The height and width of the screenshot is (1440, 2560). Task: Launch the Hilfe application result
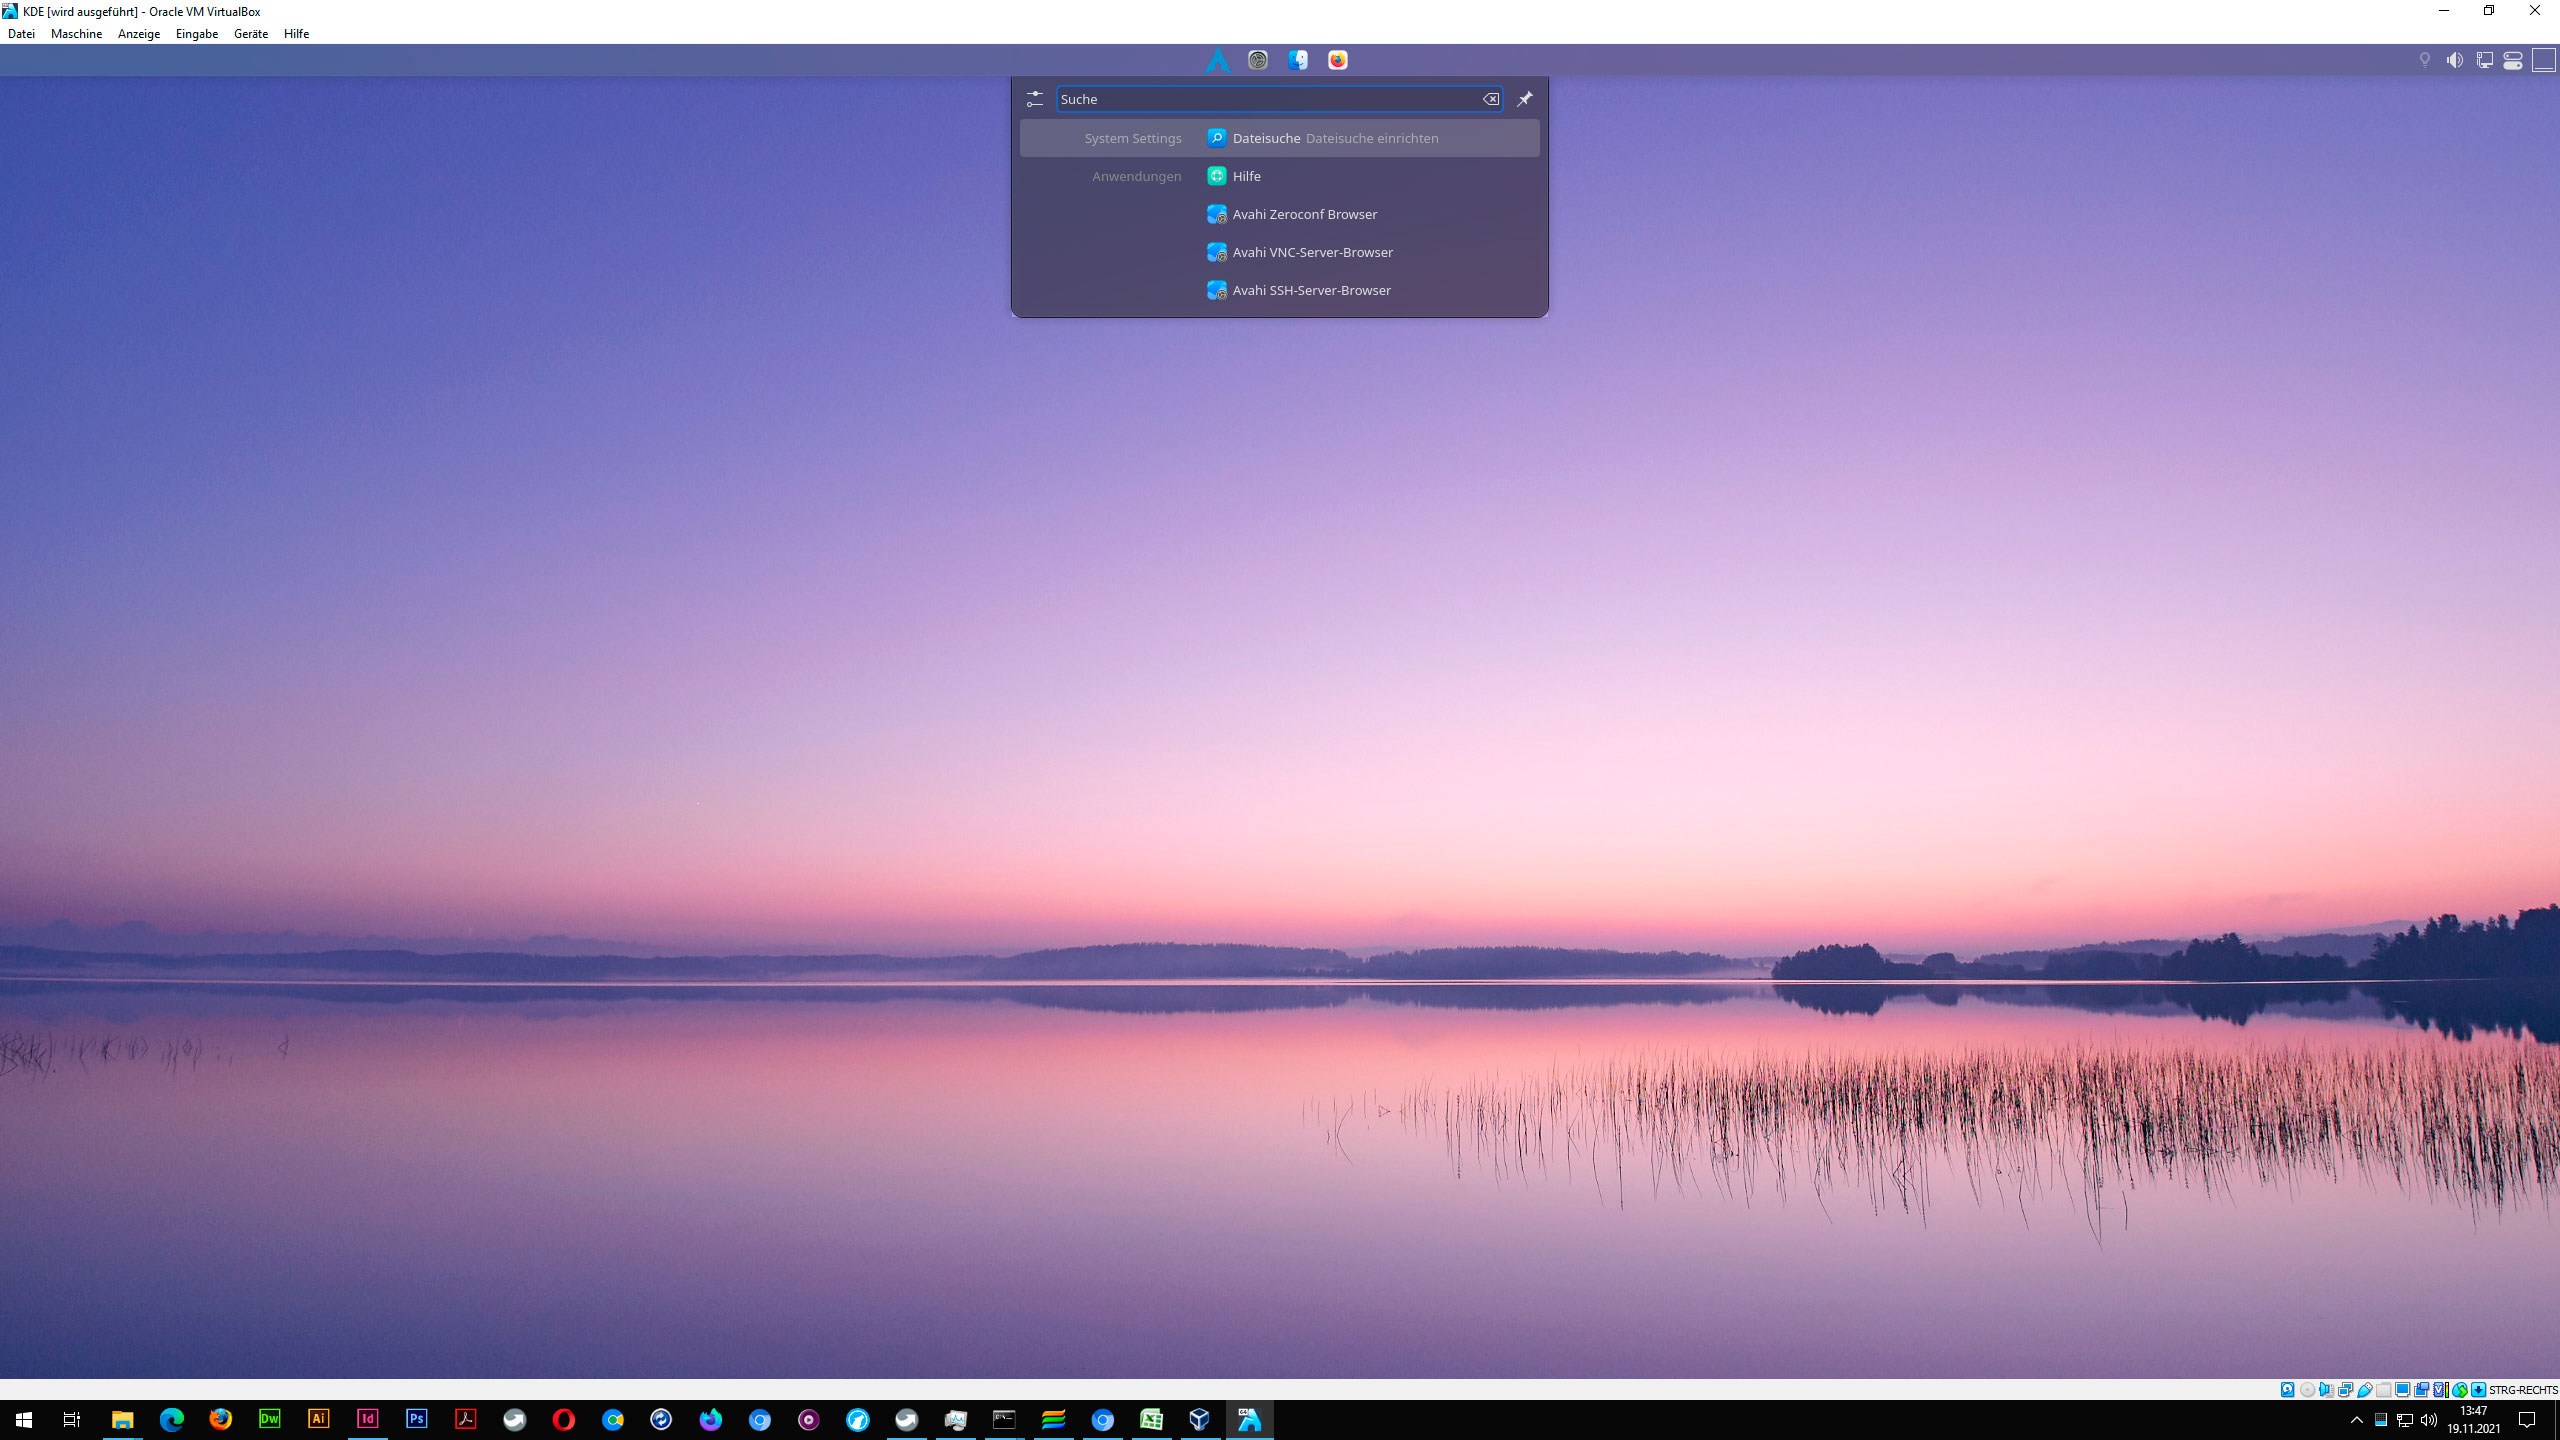(x=1247, y=176)
